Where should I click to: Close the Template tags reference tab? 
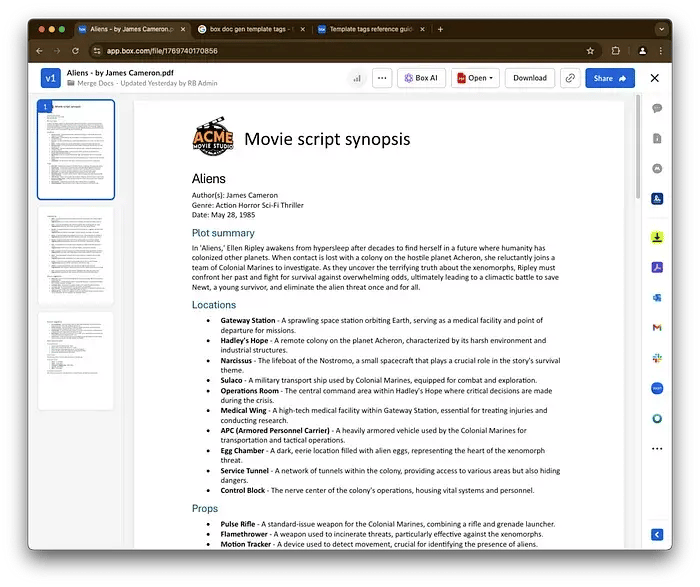click(x=422, y=29)
